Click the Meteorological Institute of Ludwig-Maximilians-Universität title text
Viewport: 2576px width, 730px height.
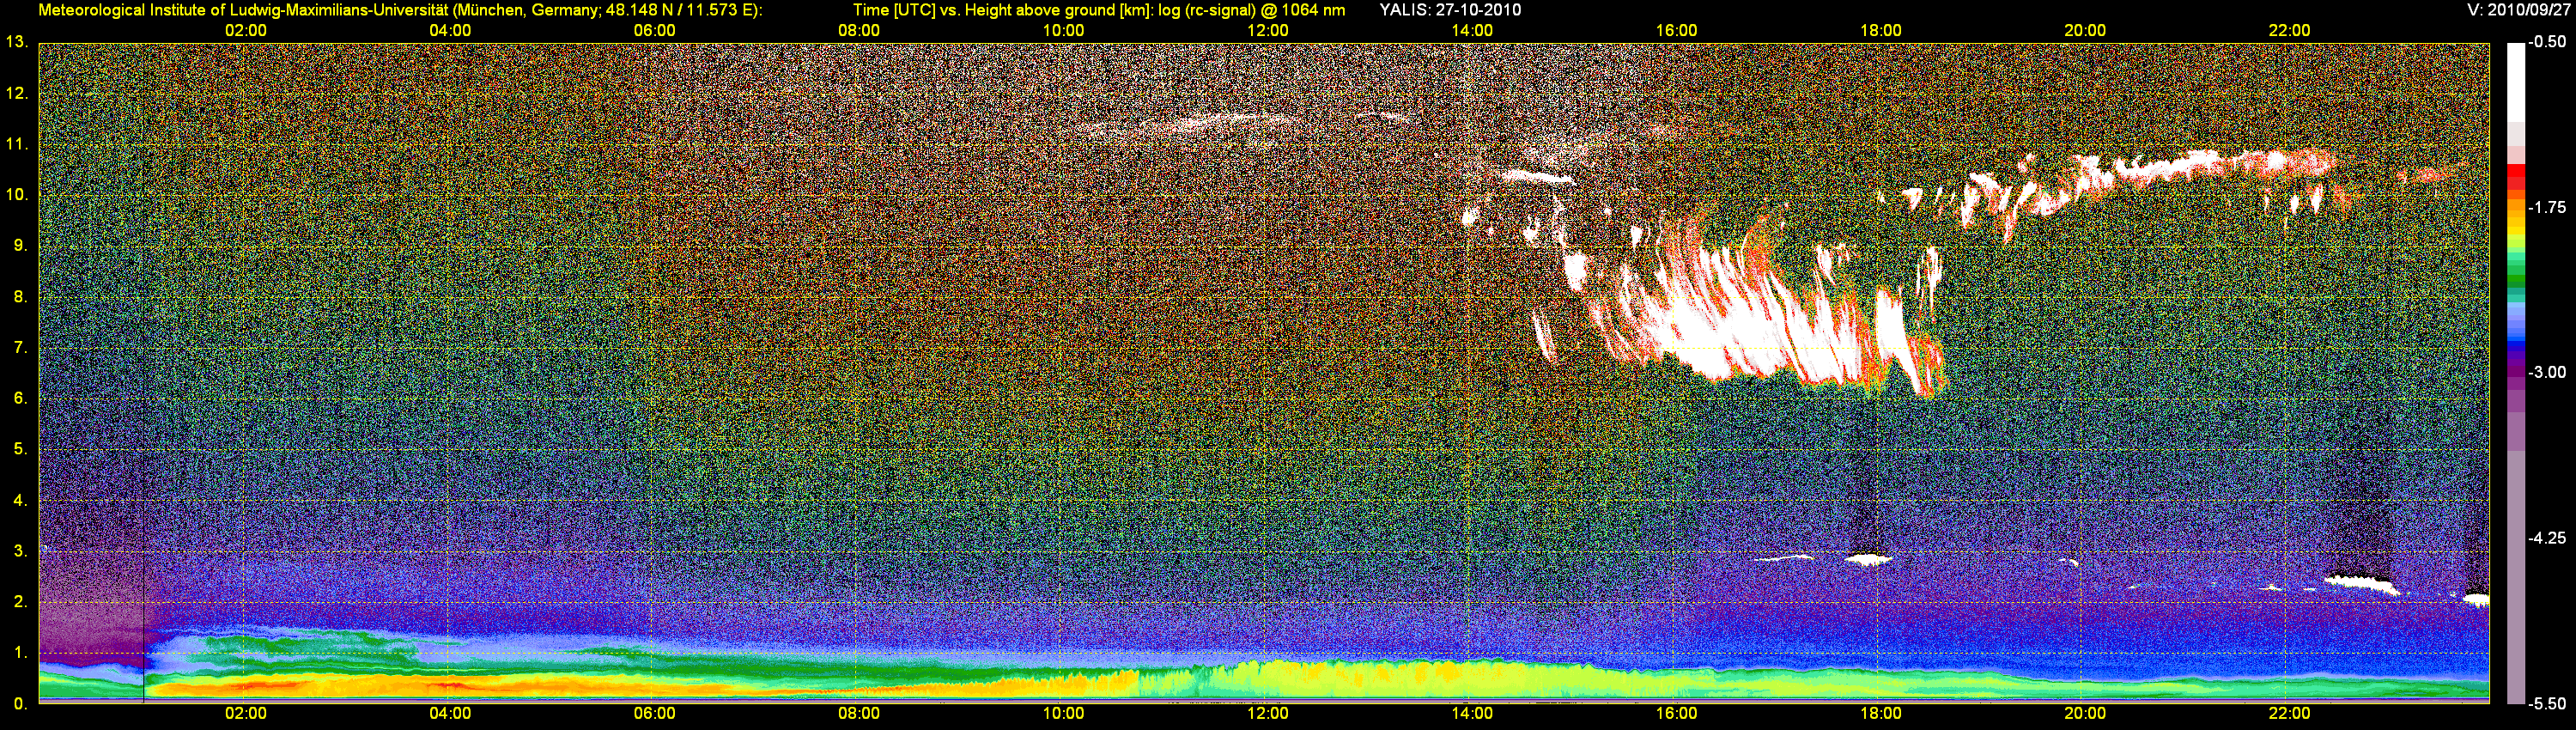pos(400,10)
